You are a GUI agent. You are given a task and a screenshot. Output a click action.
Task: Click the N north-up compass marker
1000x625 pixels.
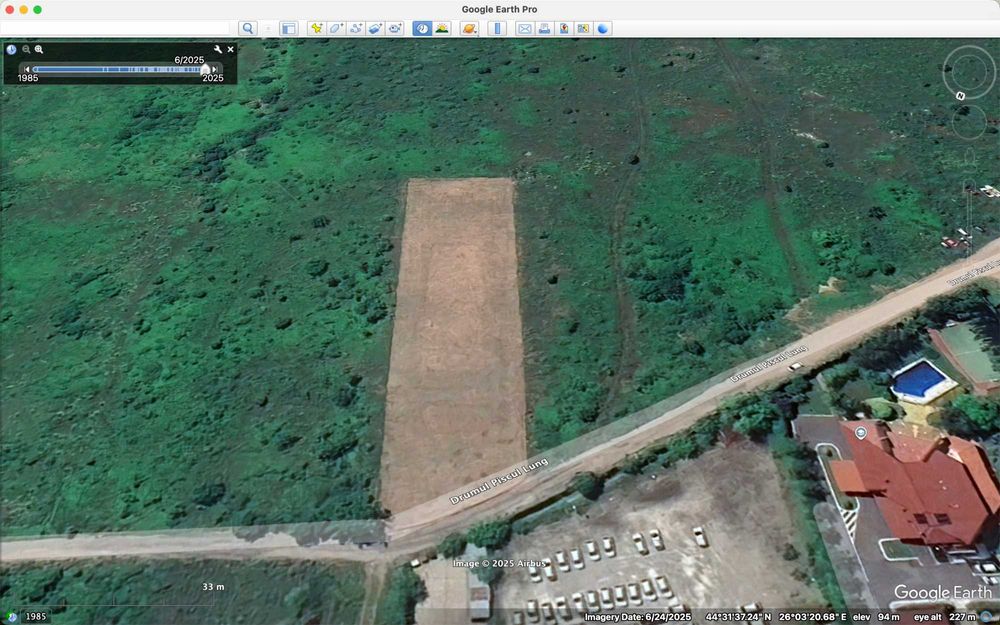pyautogui.click(x=960, y=96)
